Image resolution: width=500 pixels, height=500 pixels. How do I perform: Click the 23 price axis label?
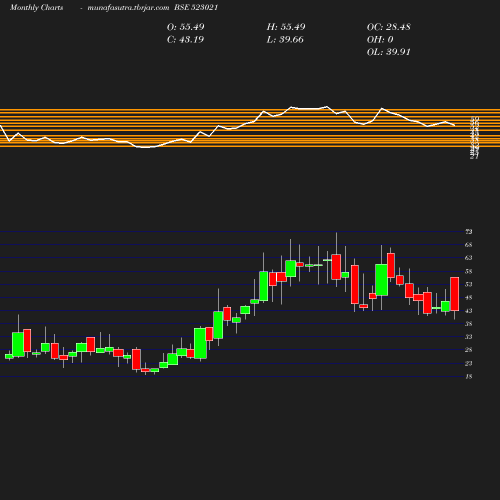click(x=469, y=363)
